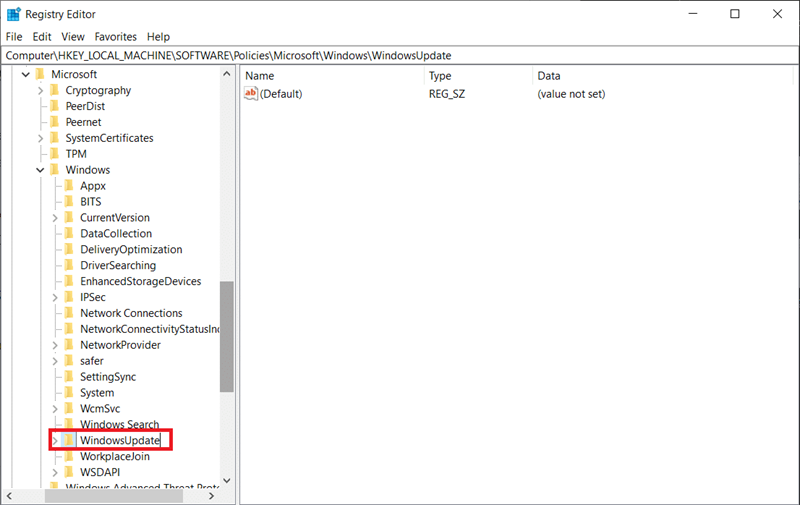Click the string value icon beside (Default)

click(x=251, y=93)
